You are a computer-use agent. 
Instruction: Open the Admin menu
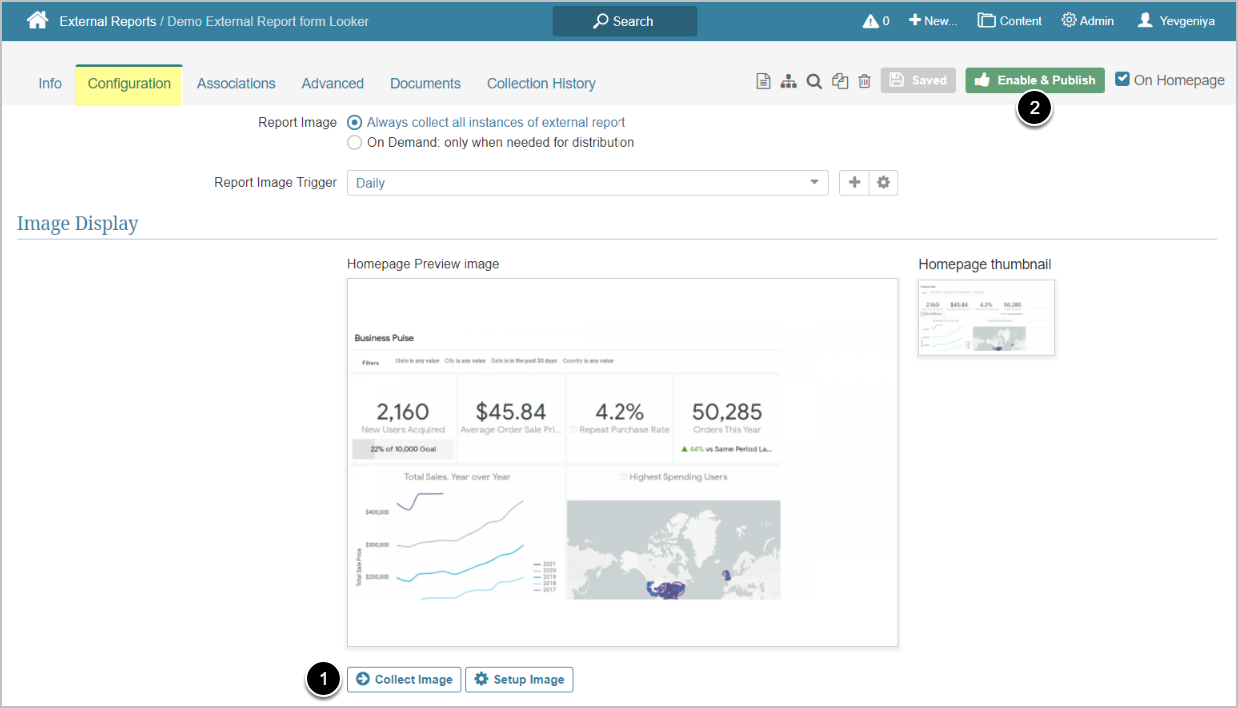1087,21
